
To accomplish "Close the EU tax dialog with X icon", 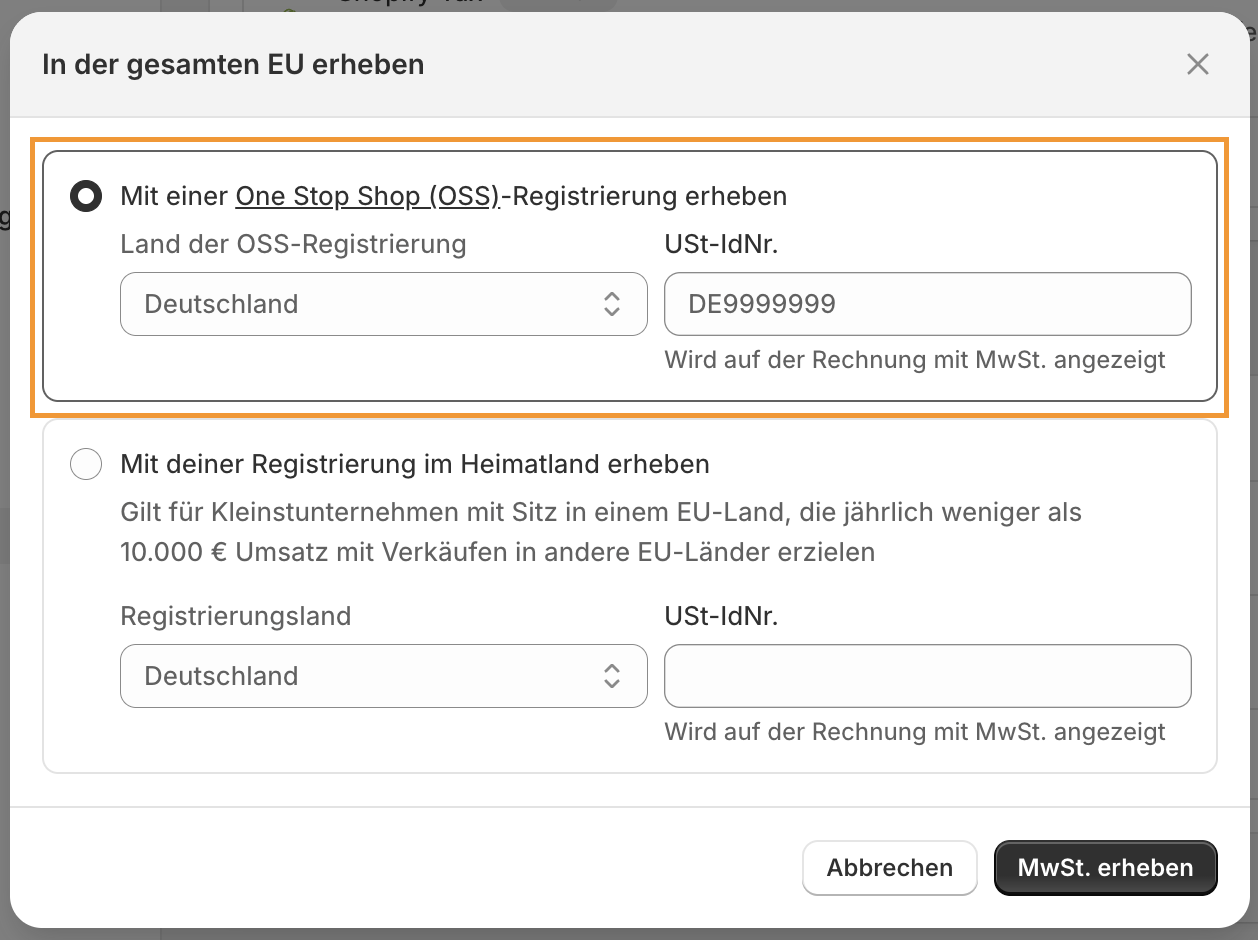I will [1197, 65].
